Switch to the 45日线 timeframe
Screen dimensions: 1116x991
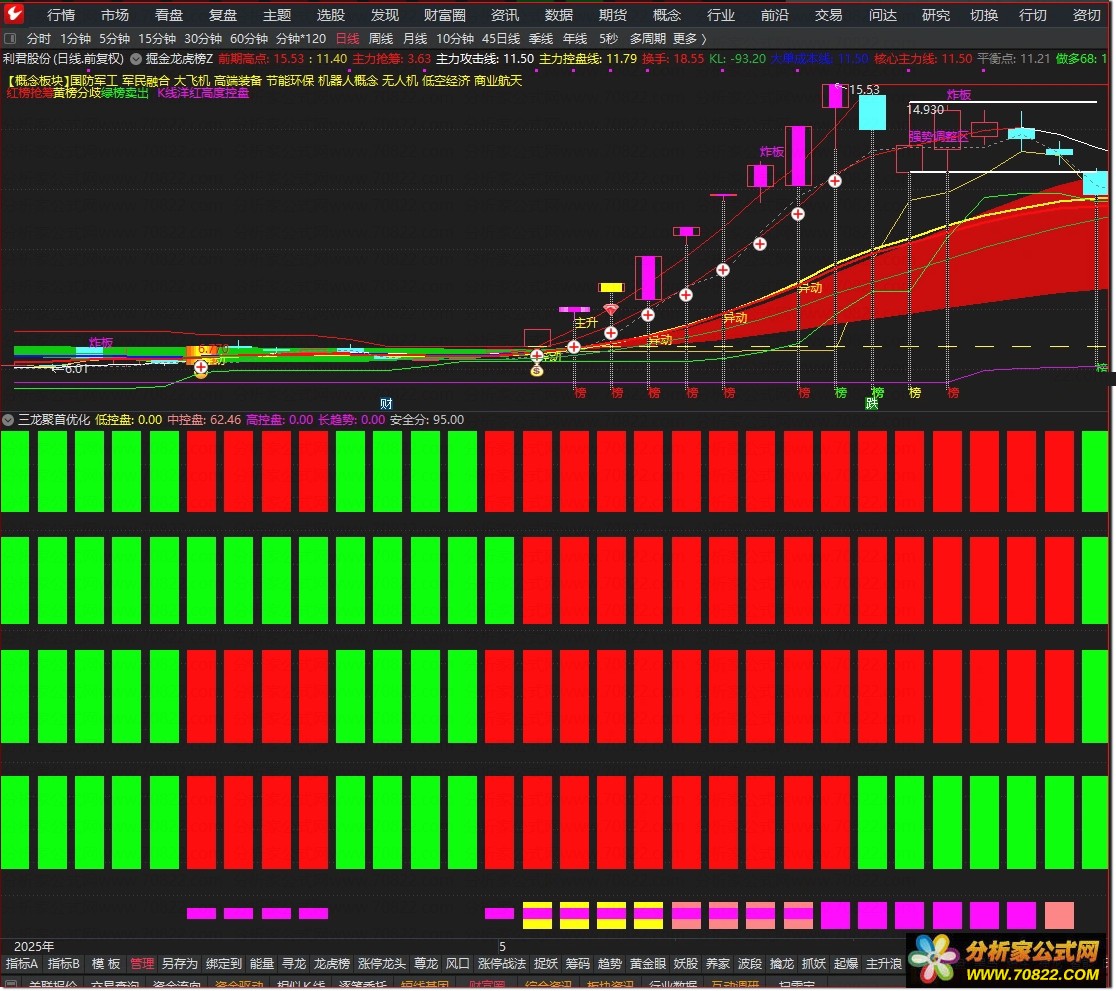click(x=501, y=38)
